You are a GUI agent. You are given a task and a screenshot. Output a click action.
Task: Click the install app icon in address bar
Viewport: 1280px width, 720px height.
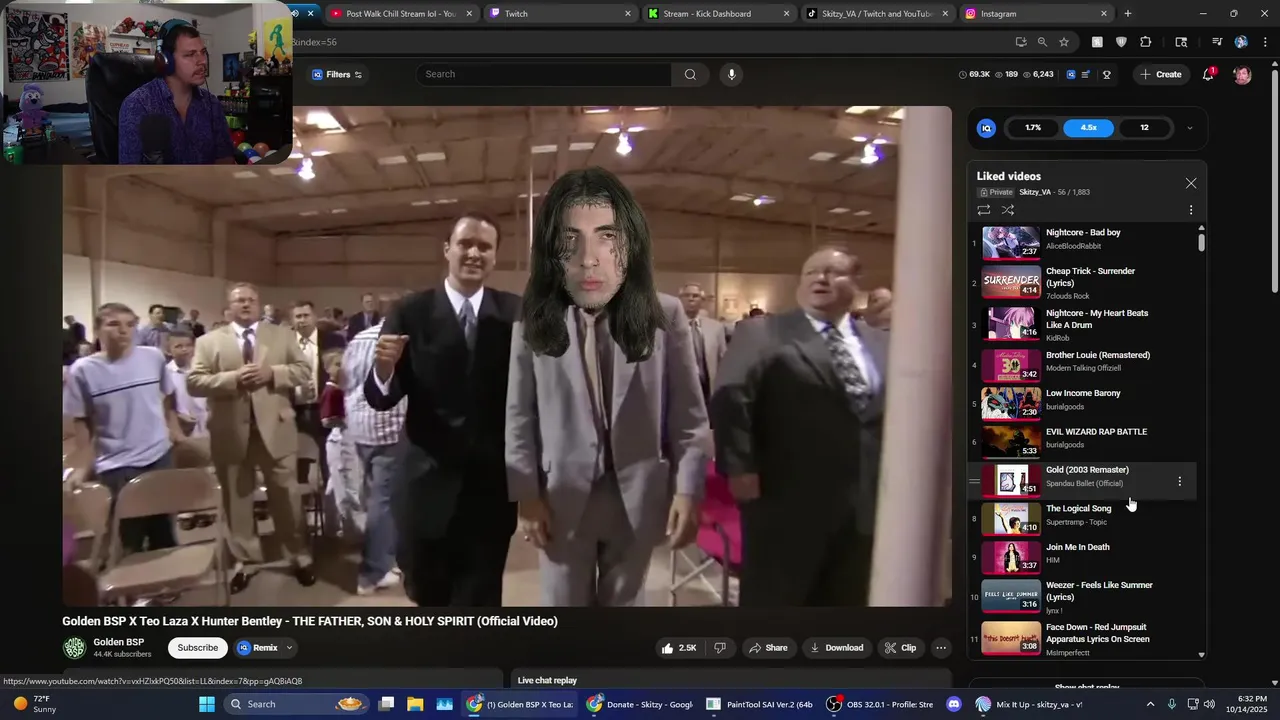(x=1020, y=42)
